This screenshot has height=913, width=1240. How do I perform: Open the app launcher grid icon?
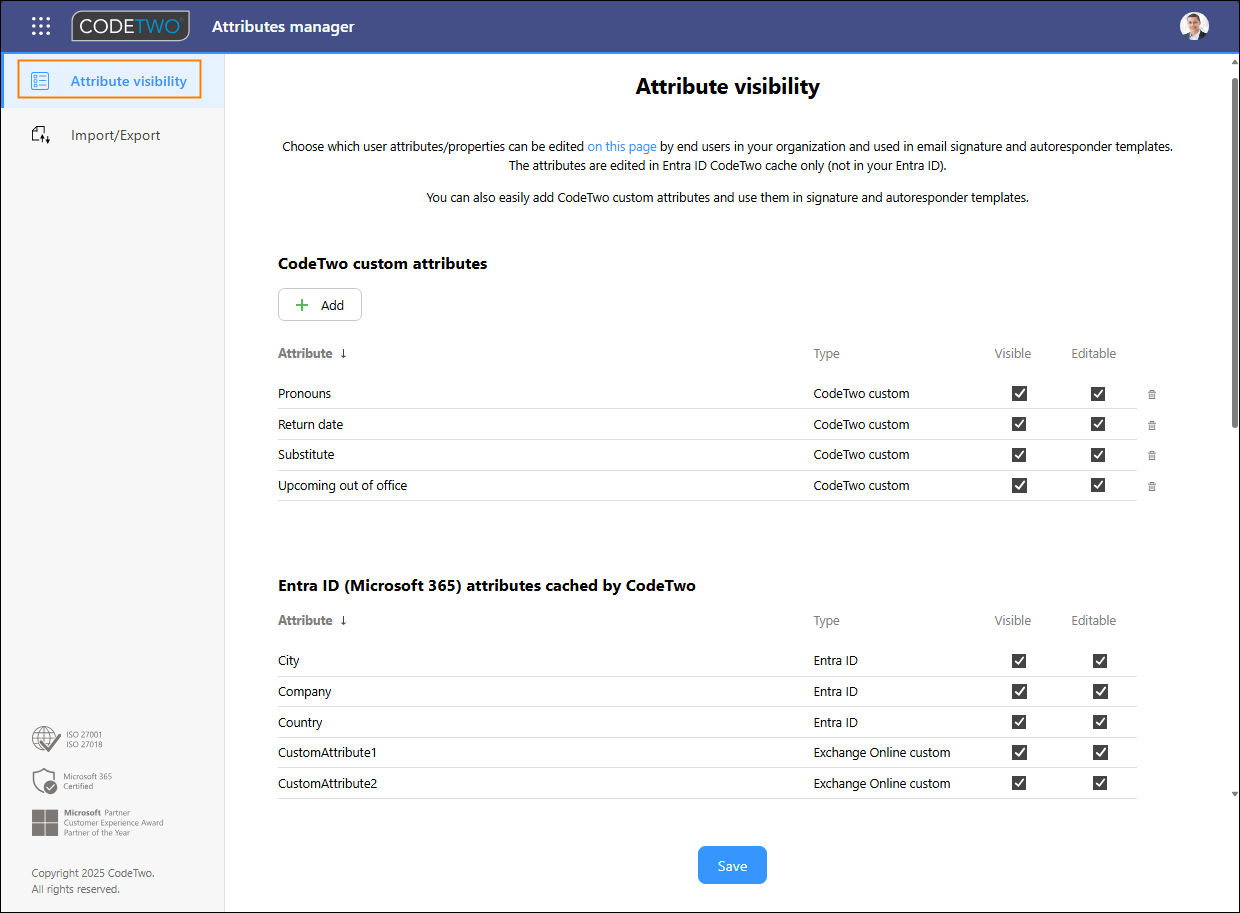[x=41, y=27]
